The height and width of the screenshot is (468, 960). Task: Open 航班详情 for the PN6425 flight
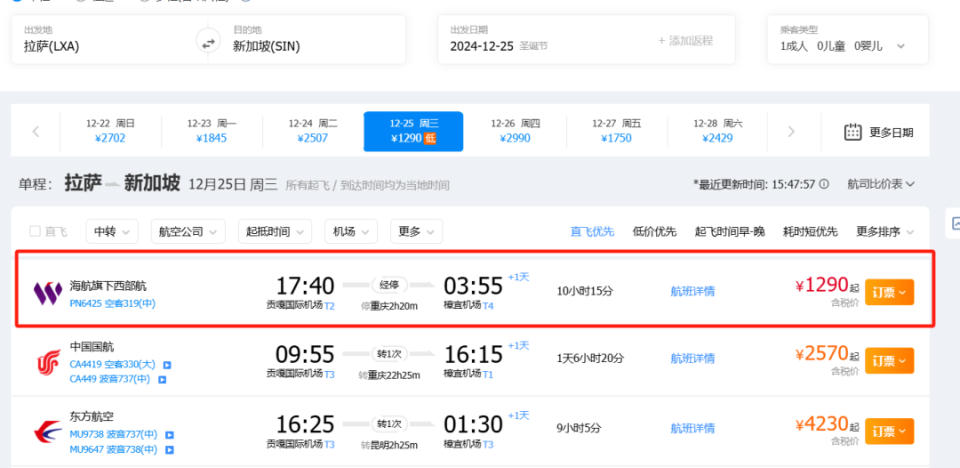(x=692, y=291)
